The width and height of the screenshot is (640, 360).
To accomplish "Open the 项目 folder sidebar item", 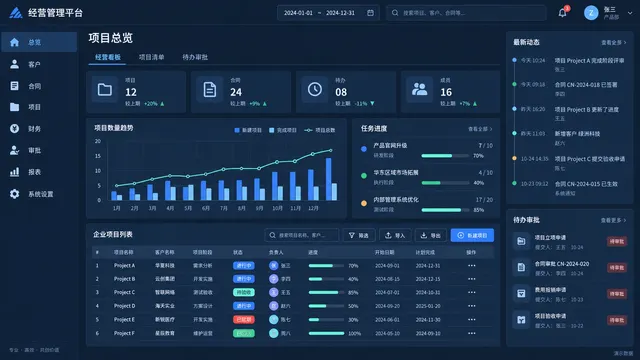I will (x=39, y=107).
